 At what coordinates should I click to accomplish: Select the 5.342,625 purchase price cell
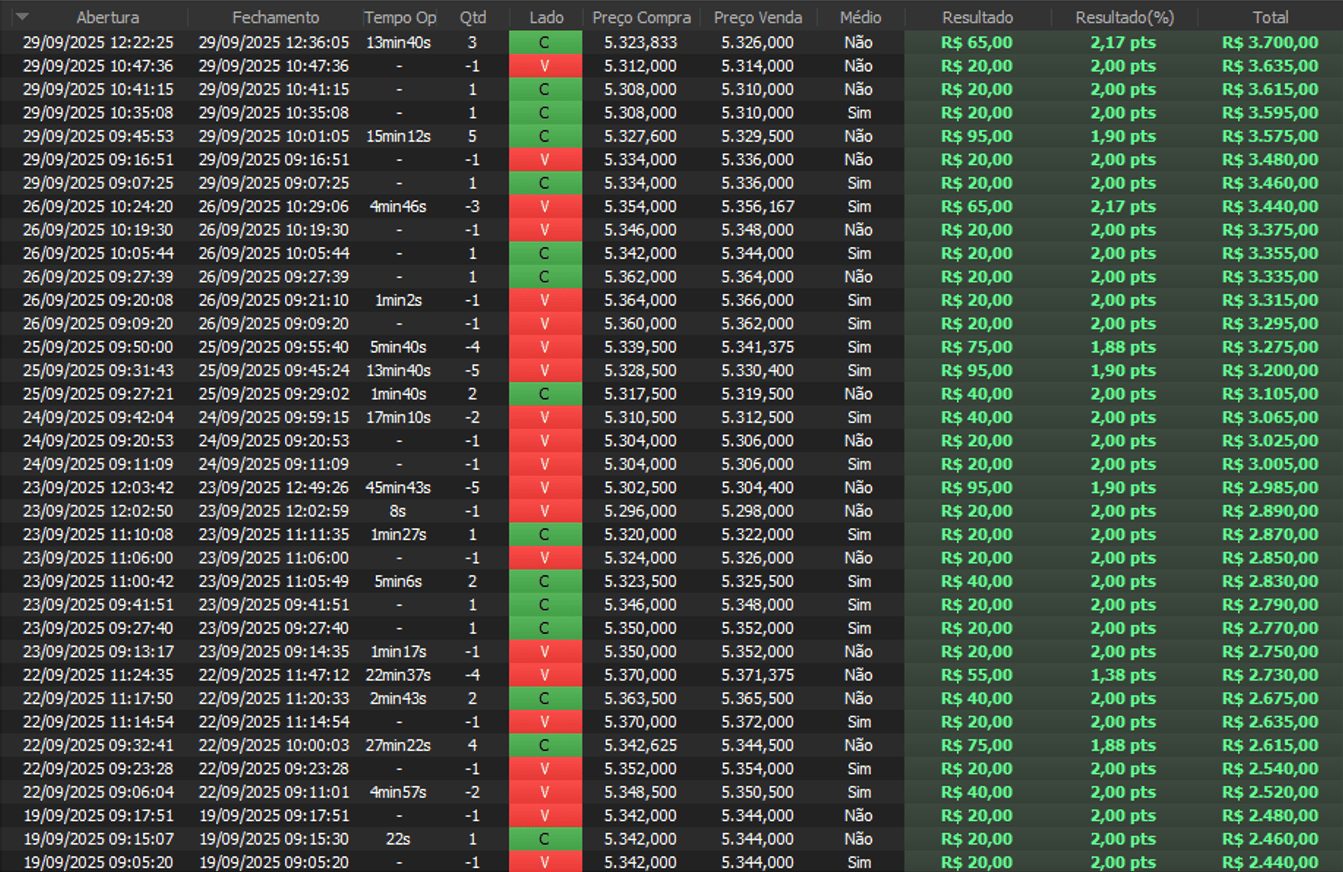[x=640, y=745]
